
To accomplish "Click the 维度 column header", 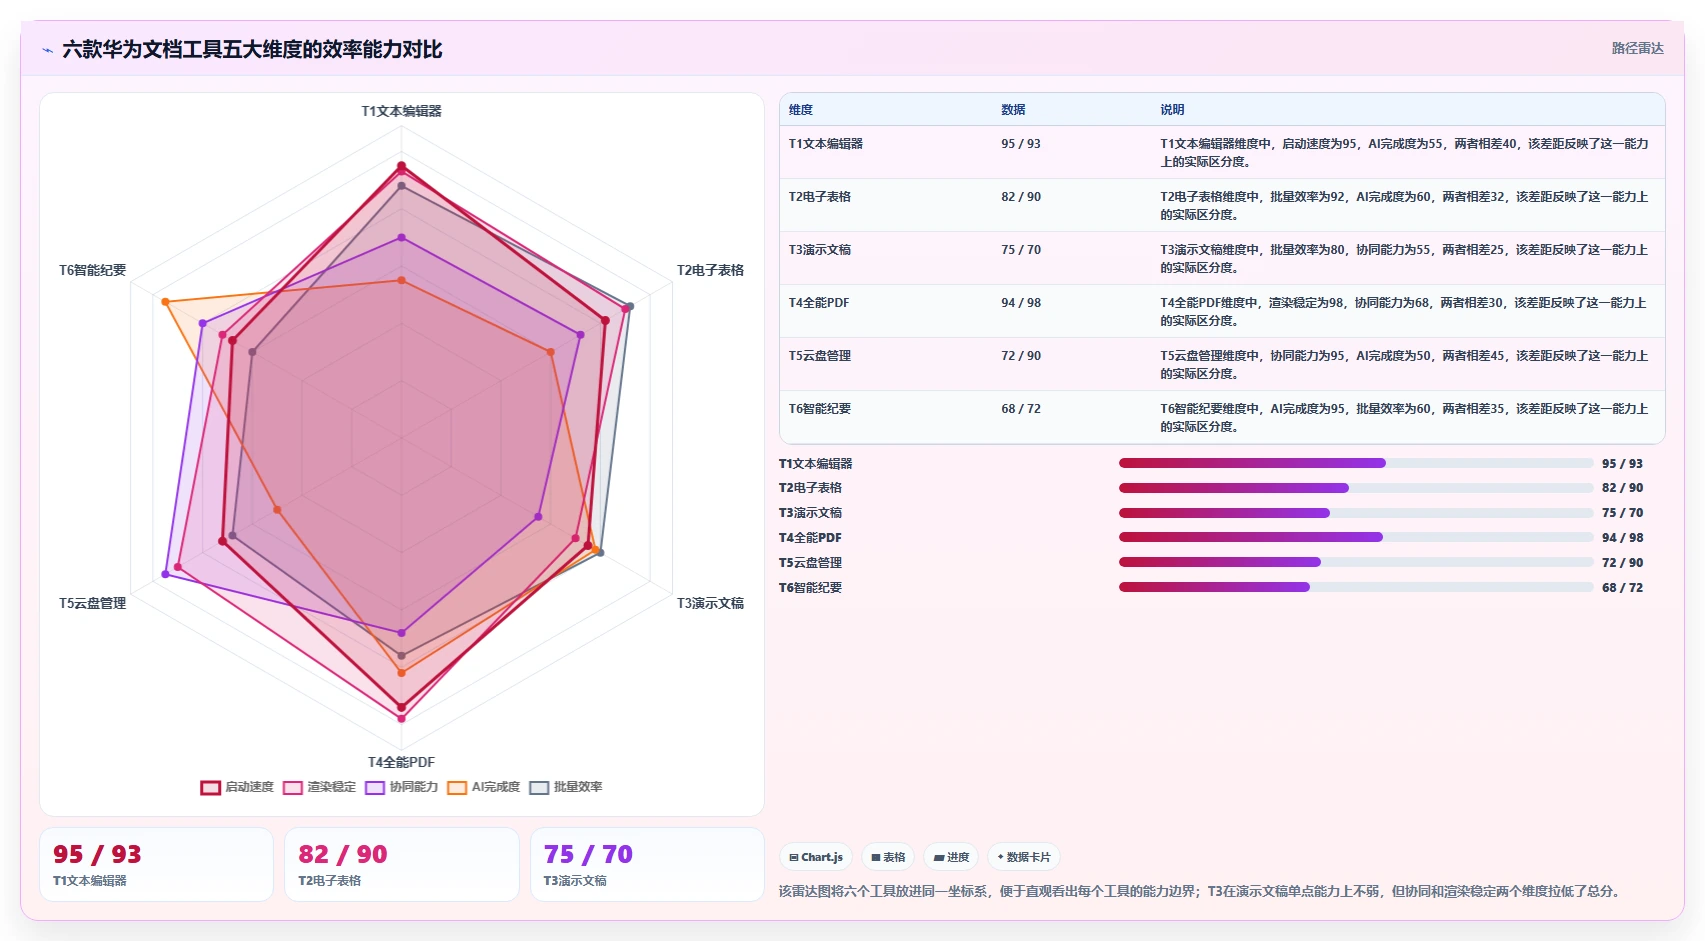I will pos(801,110).
